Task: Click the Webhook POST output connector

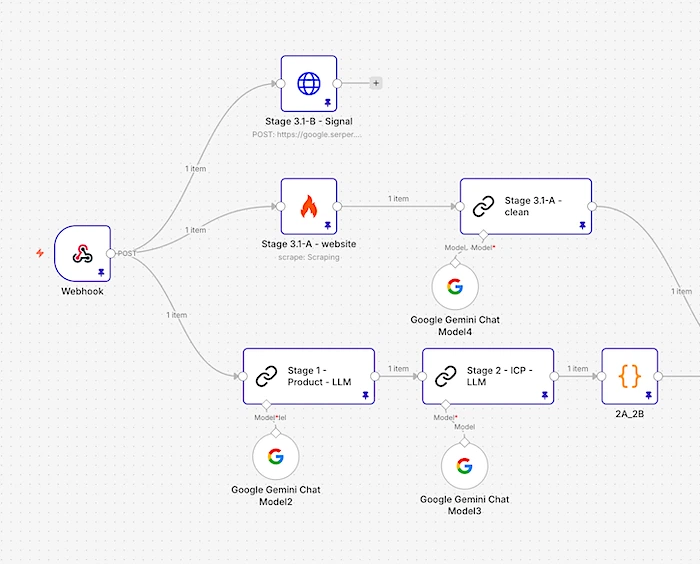Action: (110, 253)
